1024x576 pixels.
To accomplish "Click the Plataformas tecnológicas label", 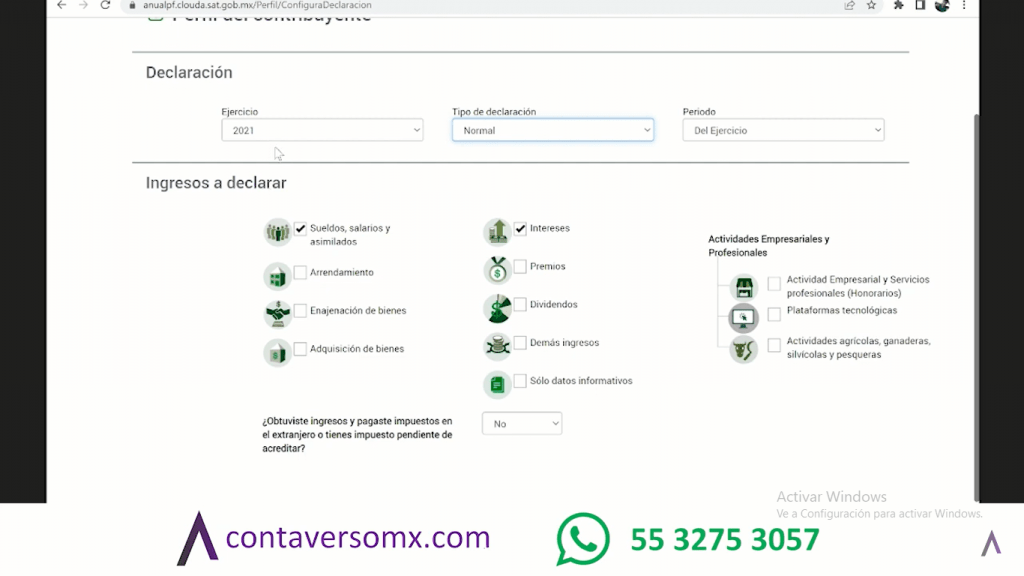I will (842, 310).
